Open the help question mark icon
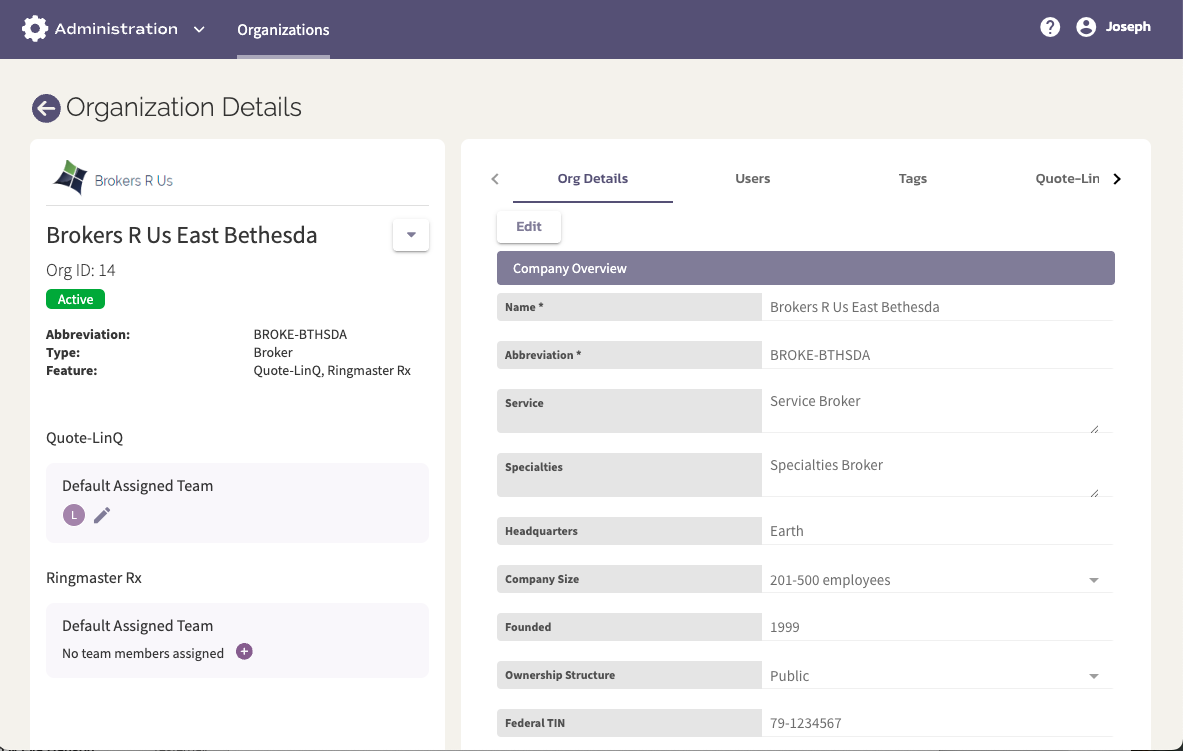 [1049, 27]
